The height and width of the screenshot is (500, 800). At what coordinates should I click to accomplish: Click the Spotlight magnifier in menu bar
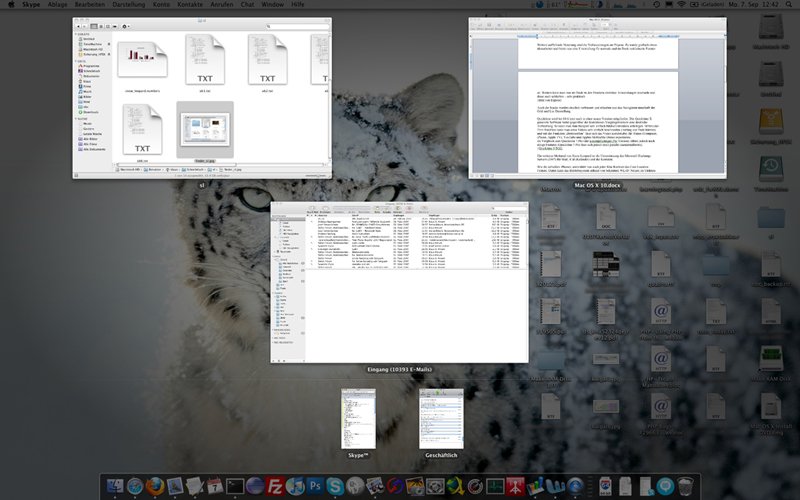tap(787, 4)
